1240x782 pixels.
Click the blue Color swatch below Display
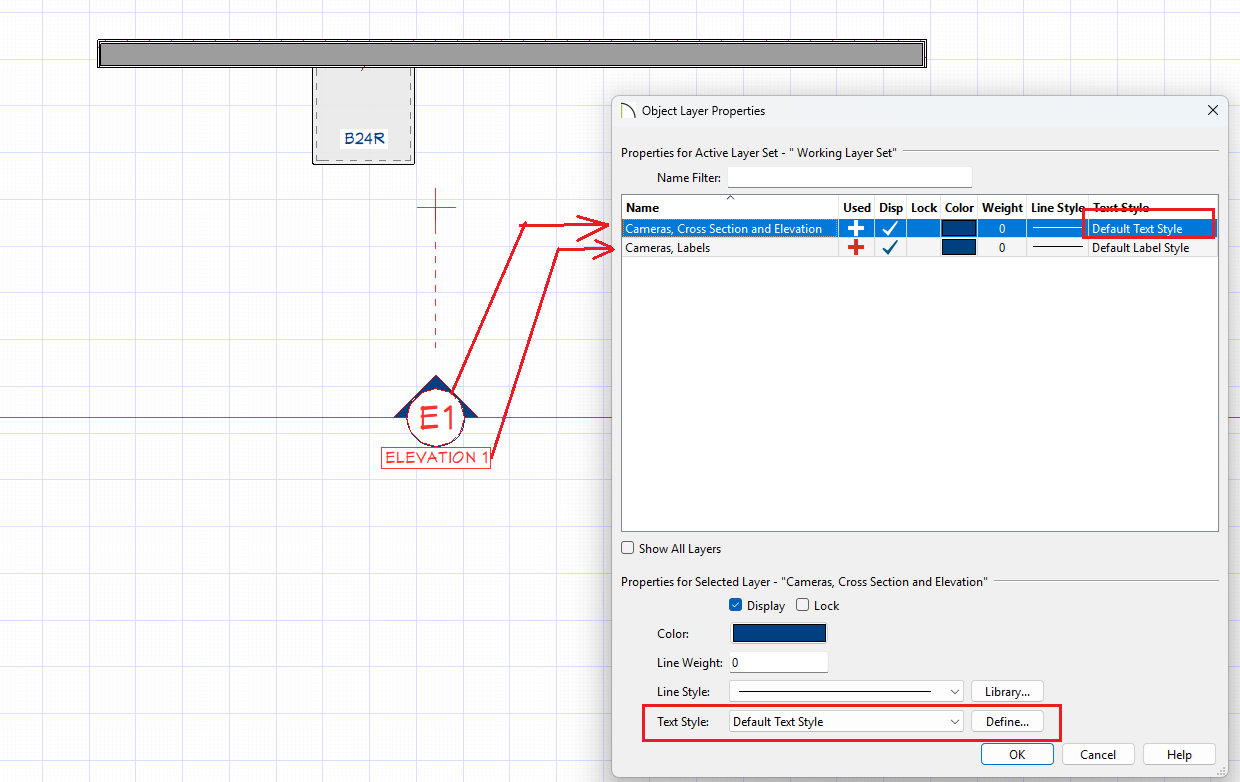(779, 634)
